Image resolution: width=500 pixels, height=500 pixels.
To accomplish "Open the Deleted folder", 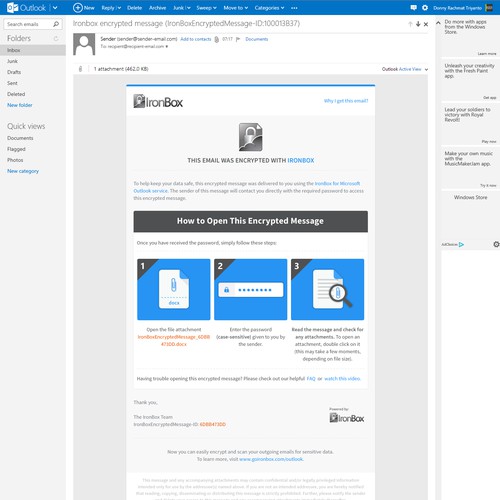I will click(16, 94).
